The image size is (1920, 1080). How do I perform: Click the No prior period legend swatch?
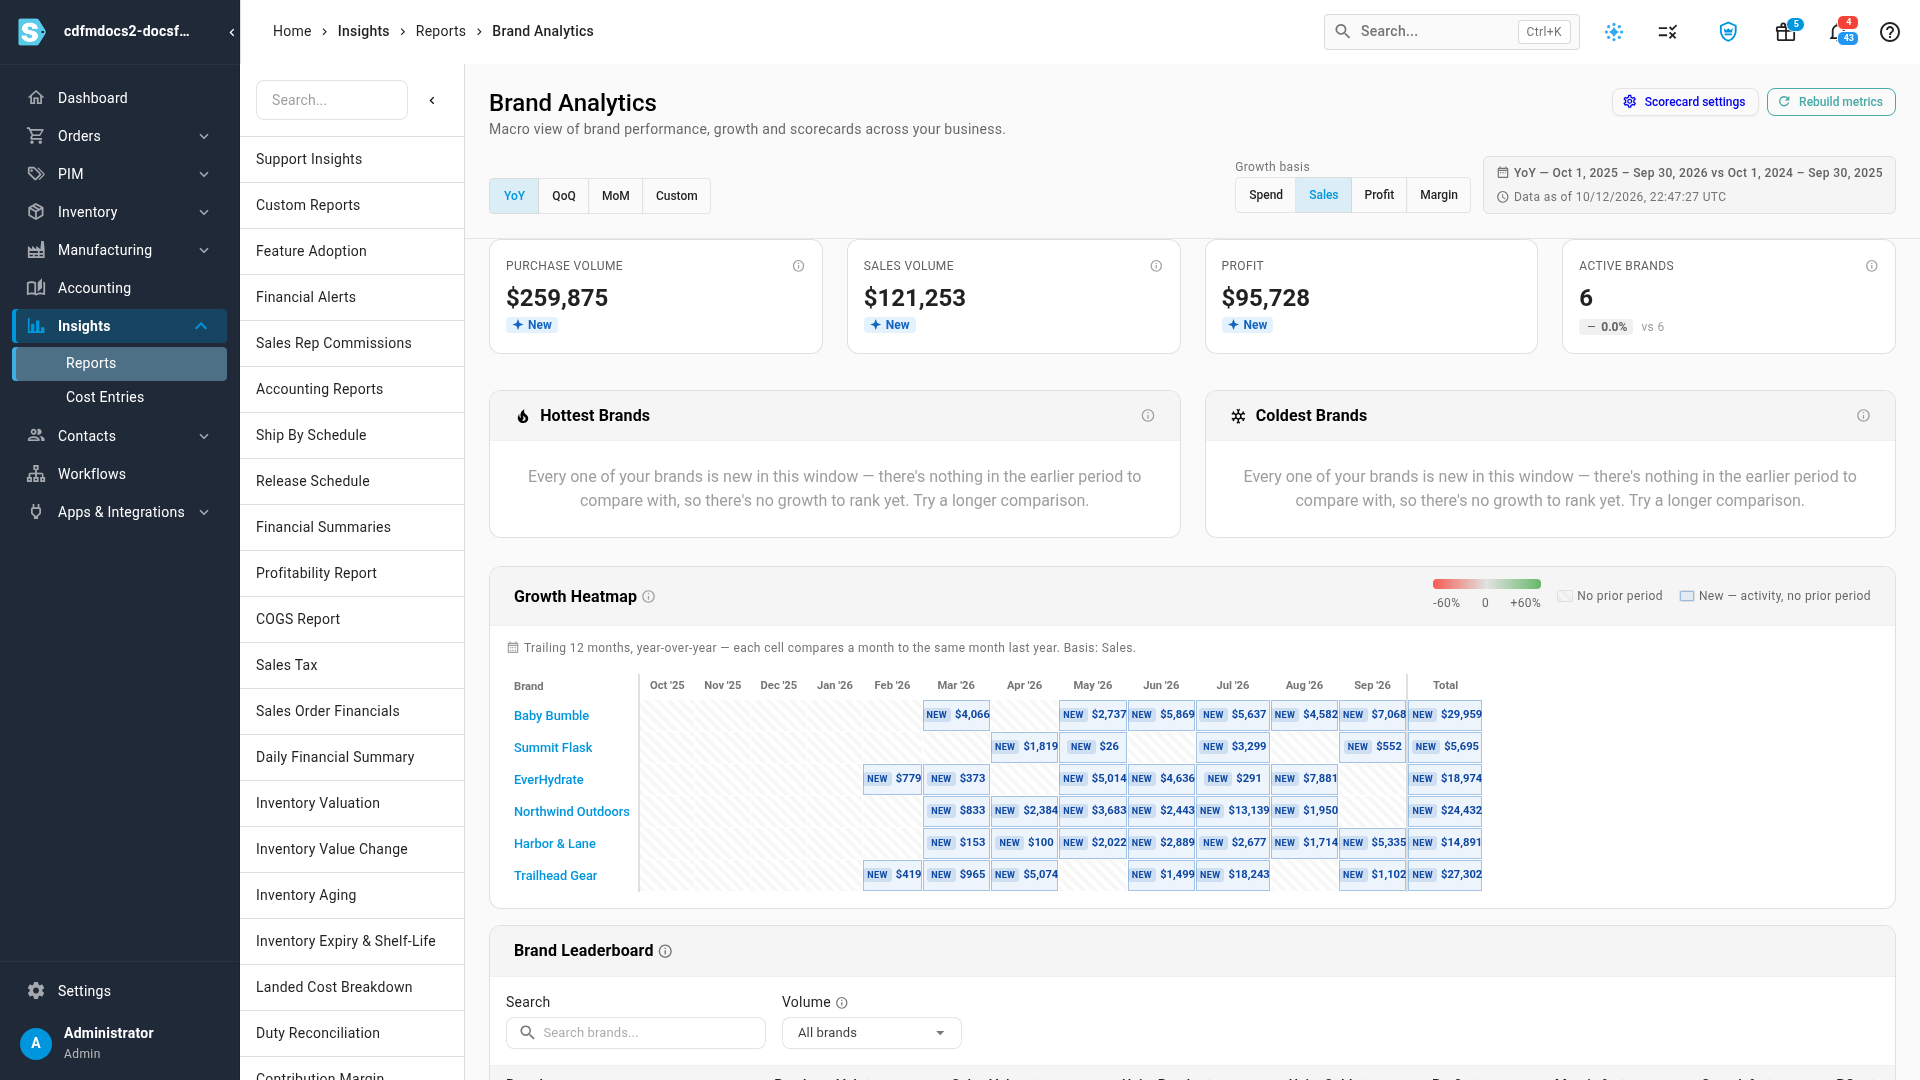pyautogui.click(x=1565, y=596)
